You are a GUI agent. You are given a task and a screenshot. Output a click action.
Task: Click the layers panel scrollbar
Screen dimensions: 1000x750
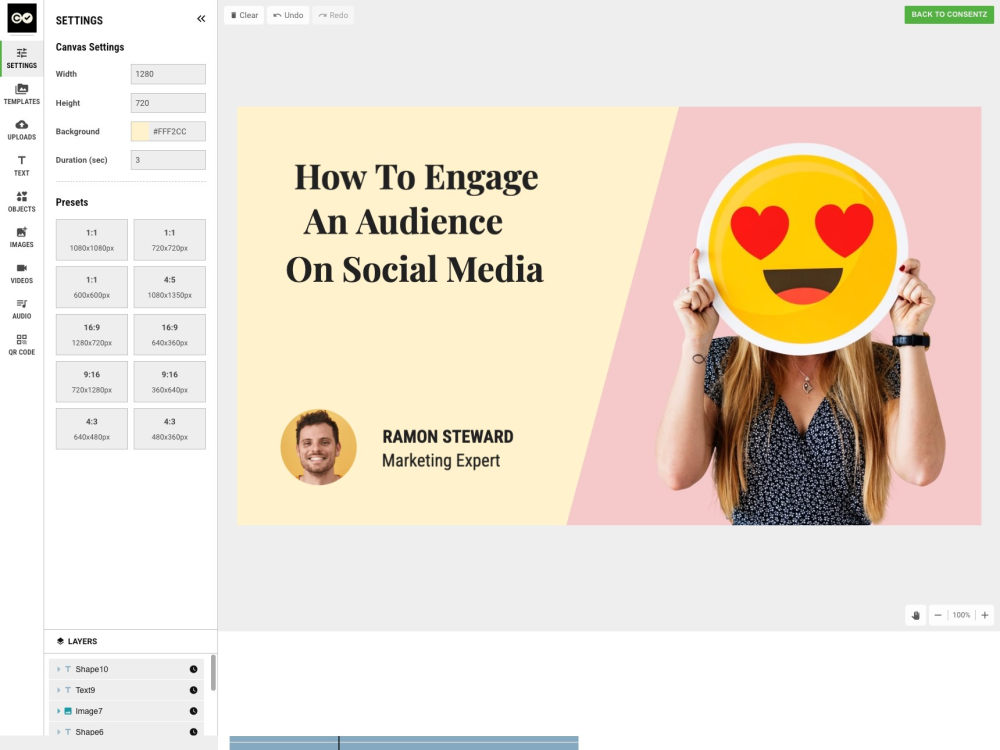tap(213, 672)
